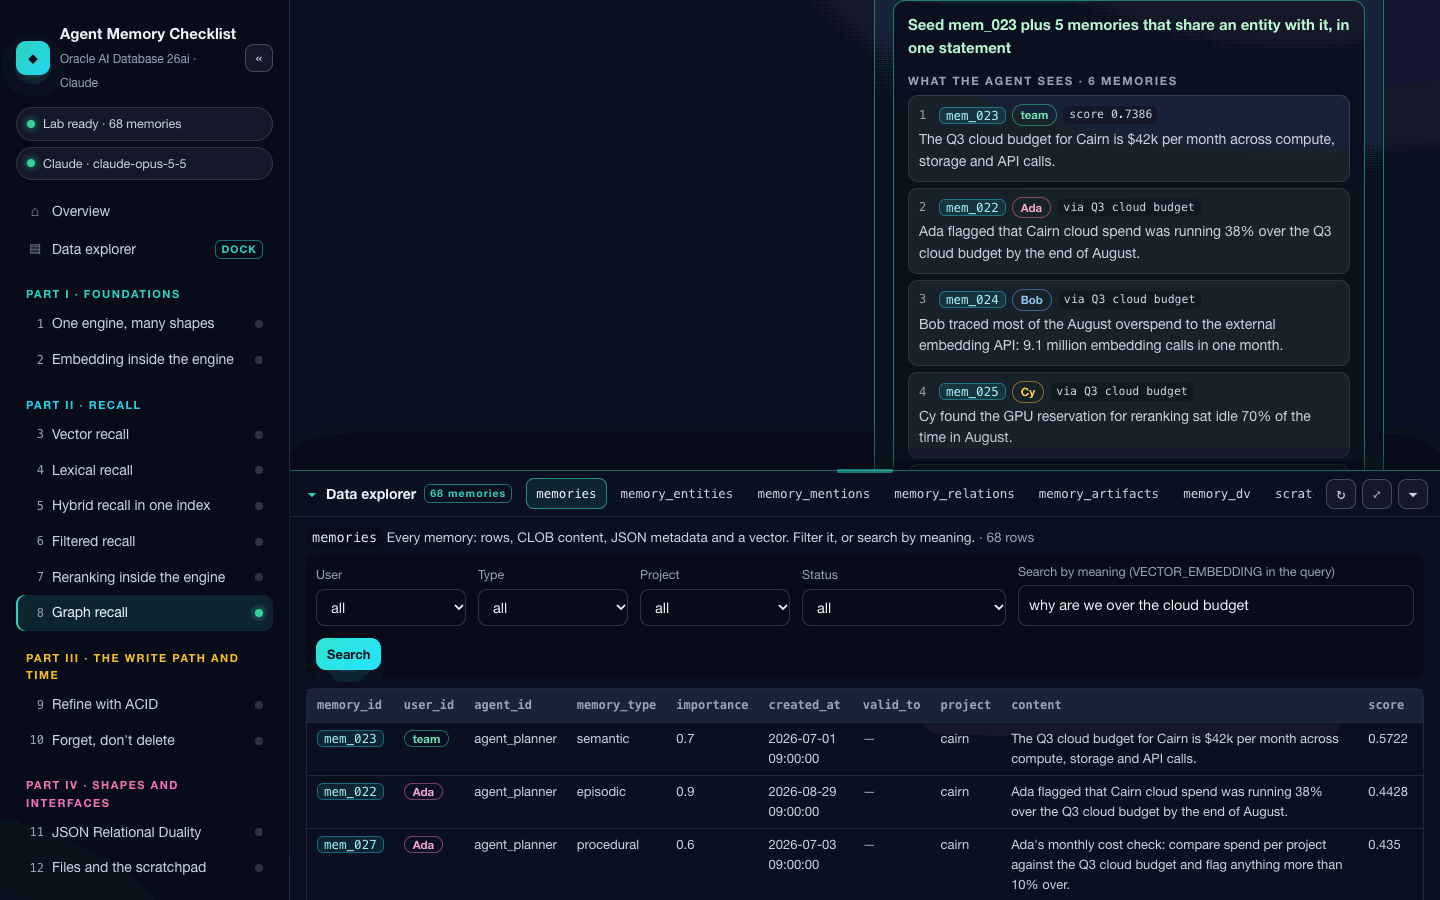The image size is (1440, 900).
Task: Click the Search button
Action: click(348, 654)
